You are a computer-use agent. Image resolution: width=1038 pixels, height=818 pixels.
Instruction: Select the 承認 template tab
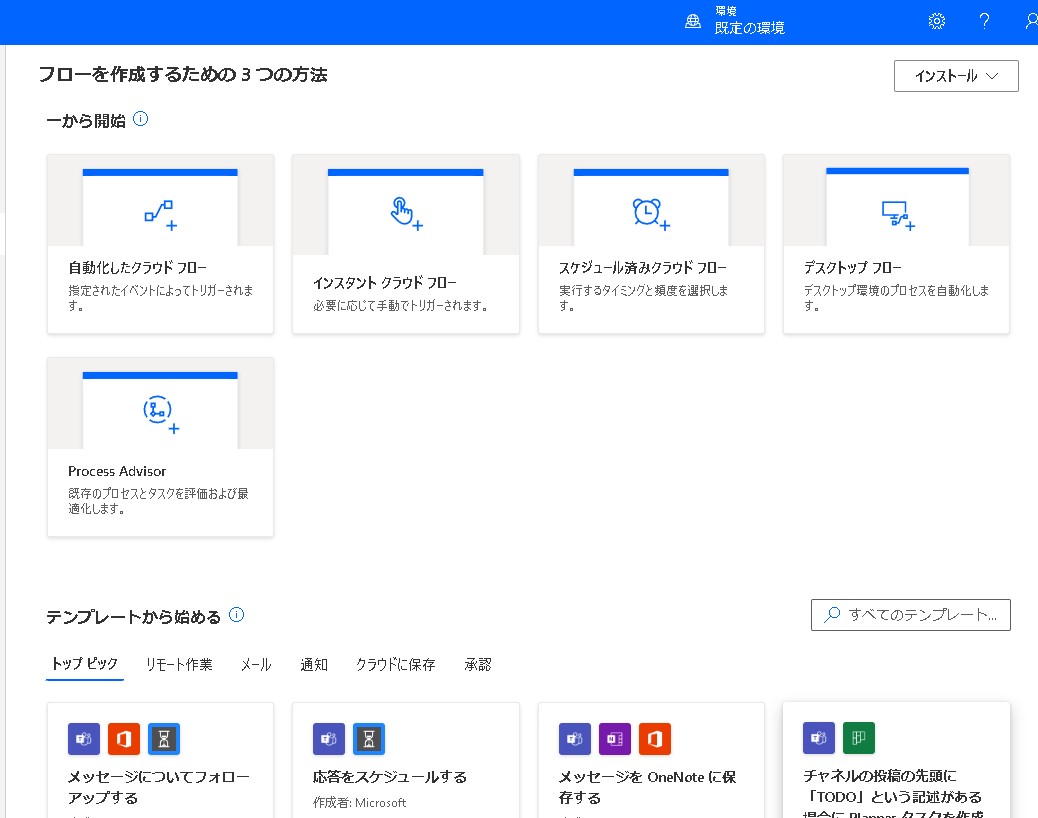(478, 664)
